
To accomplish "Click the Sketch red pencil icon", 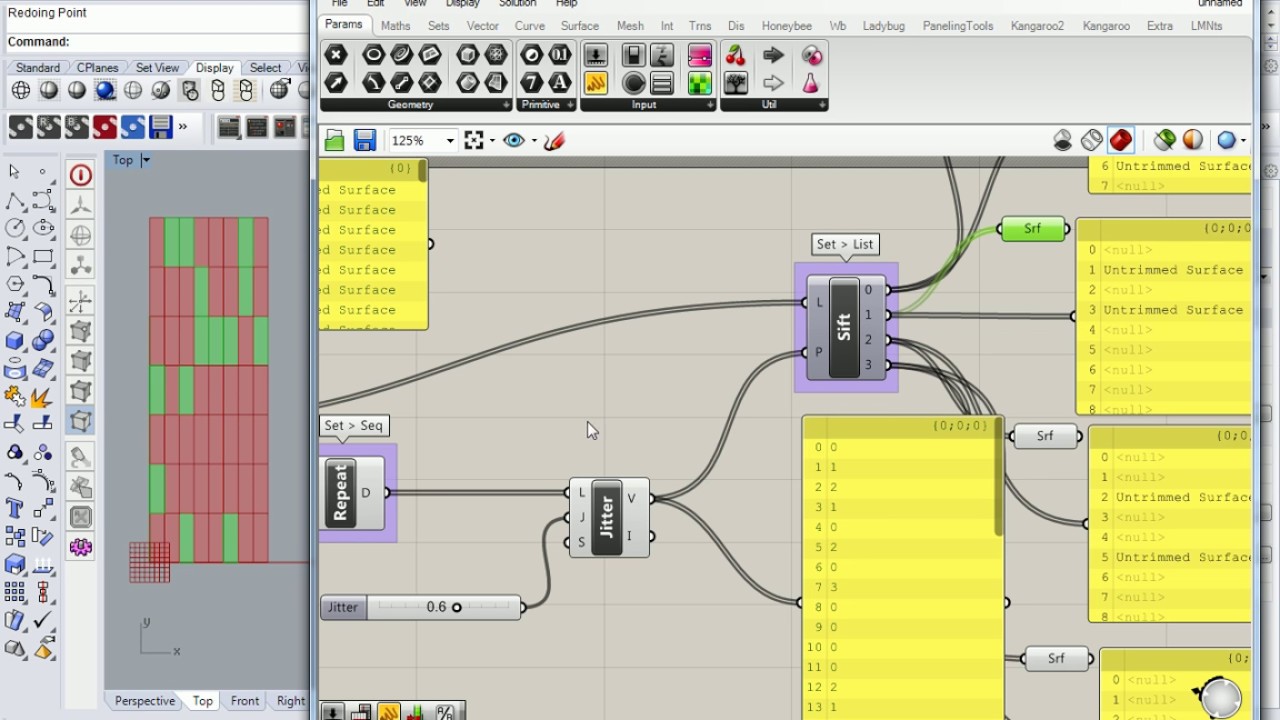I will [x=555, y=141].
